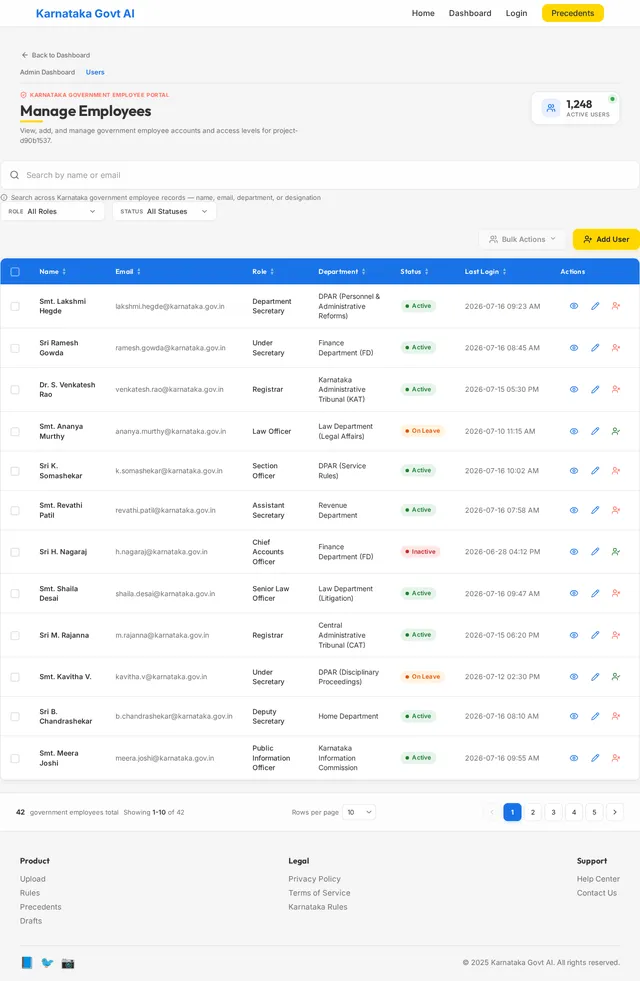Sort table by Name column
640x981 pixels.
point(53,272)
